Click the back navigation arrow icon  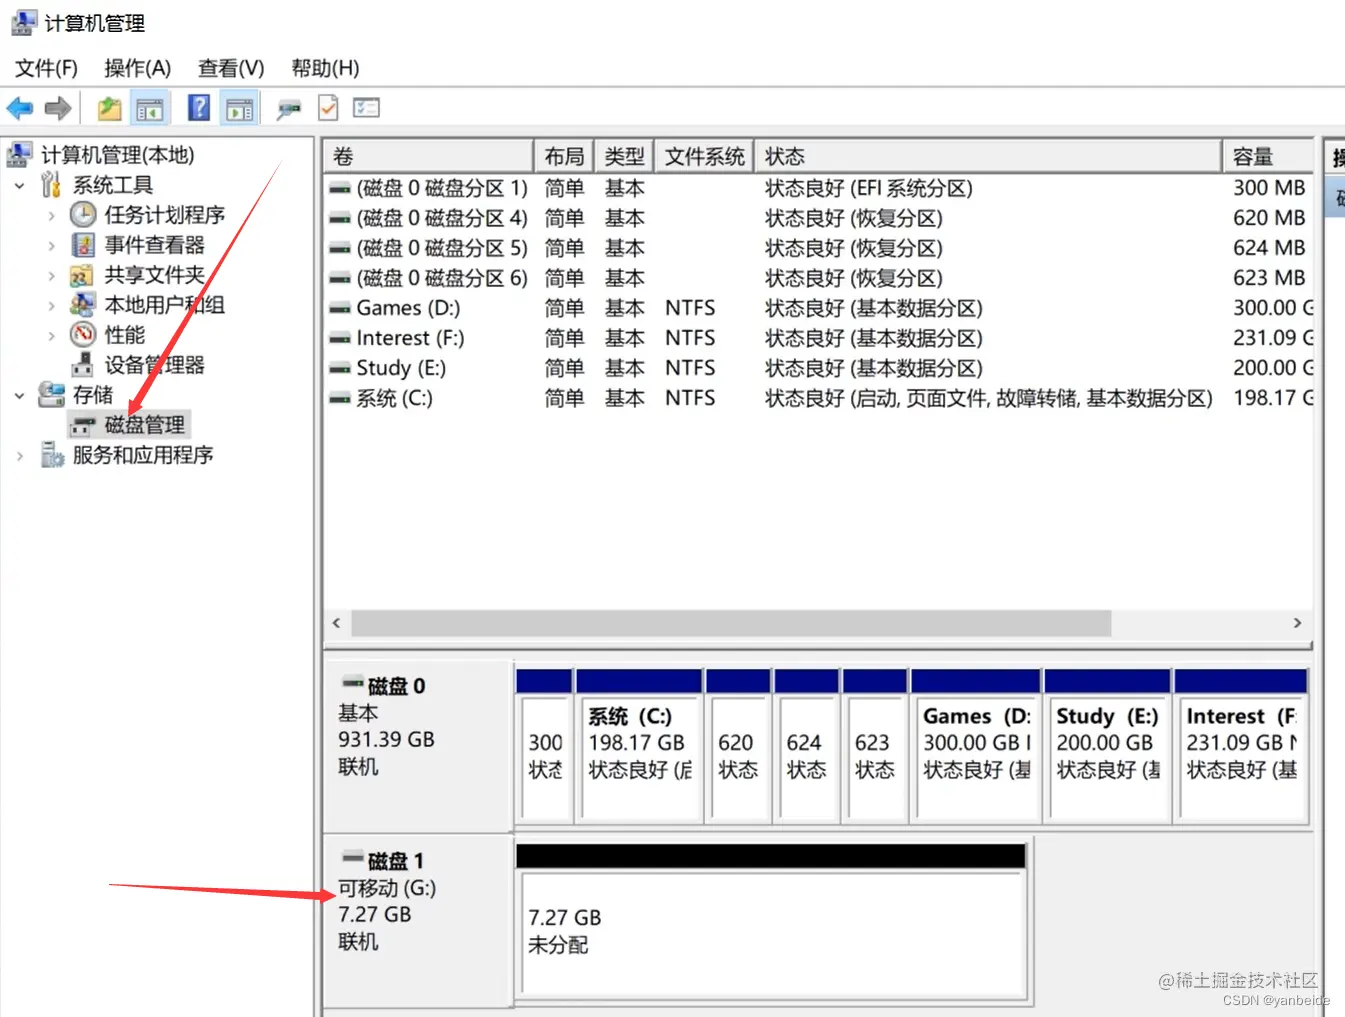(19, 107)
